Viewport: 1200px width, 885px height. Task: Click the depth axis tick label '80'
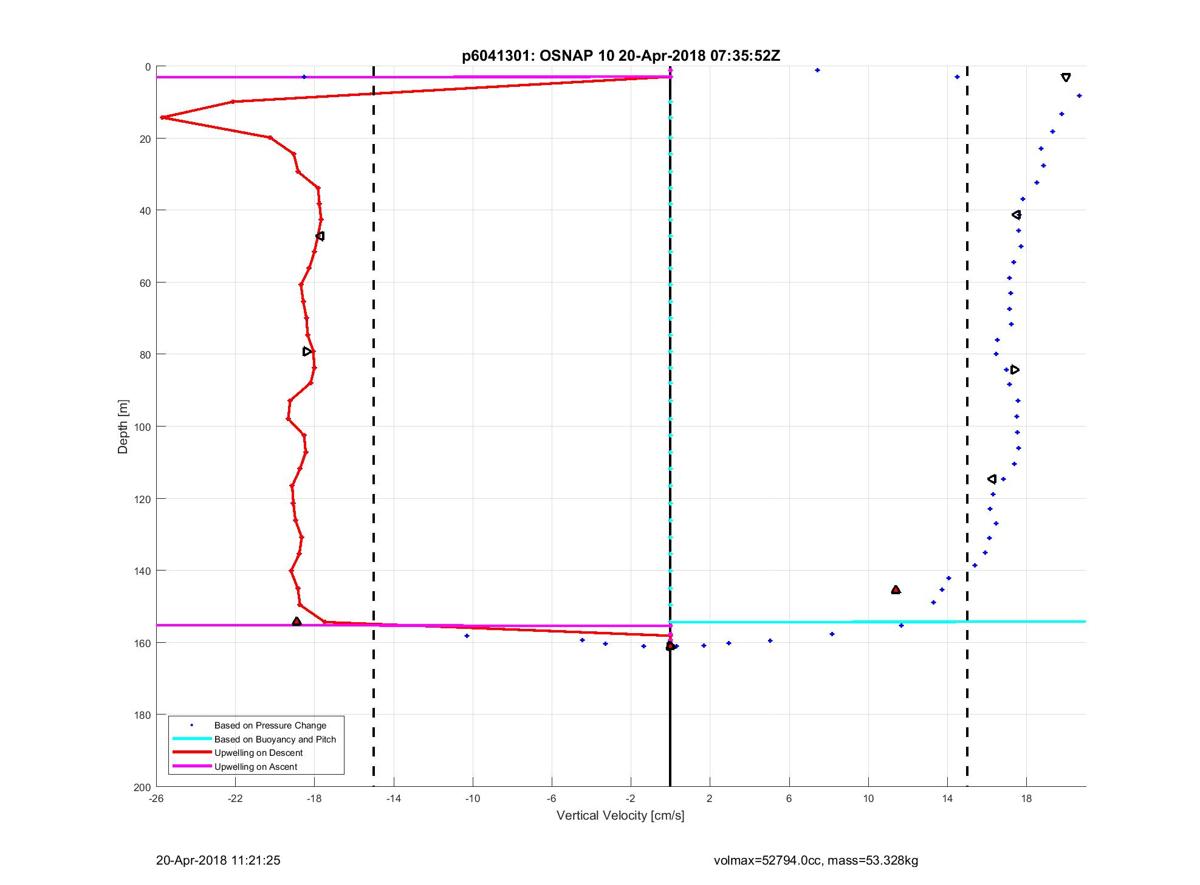coord(145,355)
